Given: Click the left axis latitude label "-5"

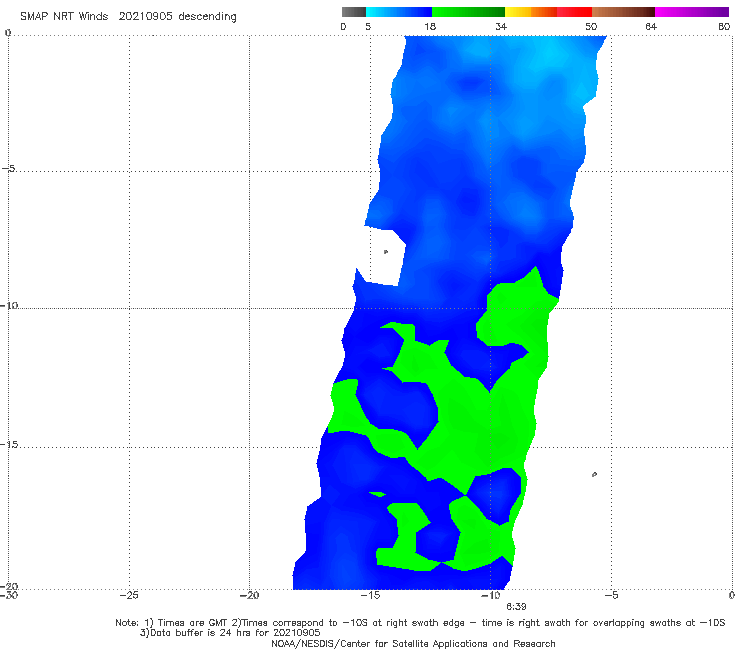Looking at the screenshot, I should pyautogui.click(x=9, y=169).
